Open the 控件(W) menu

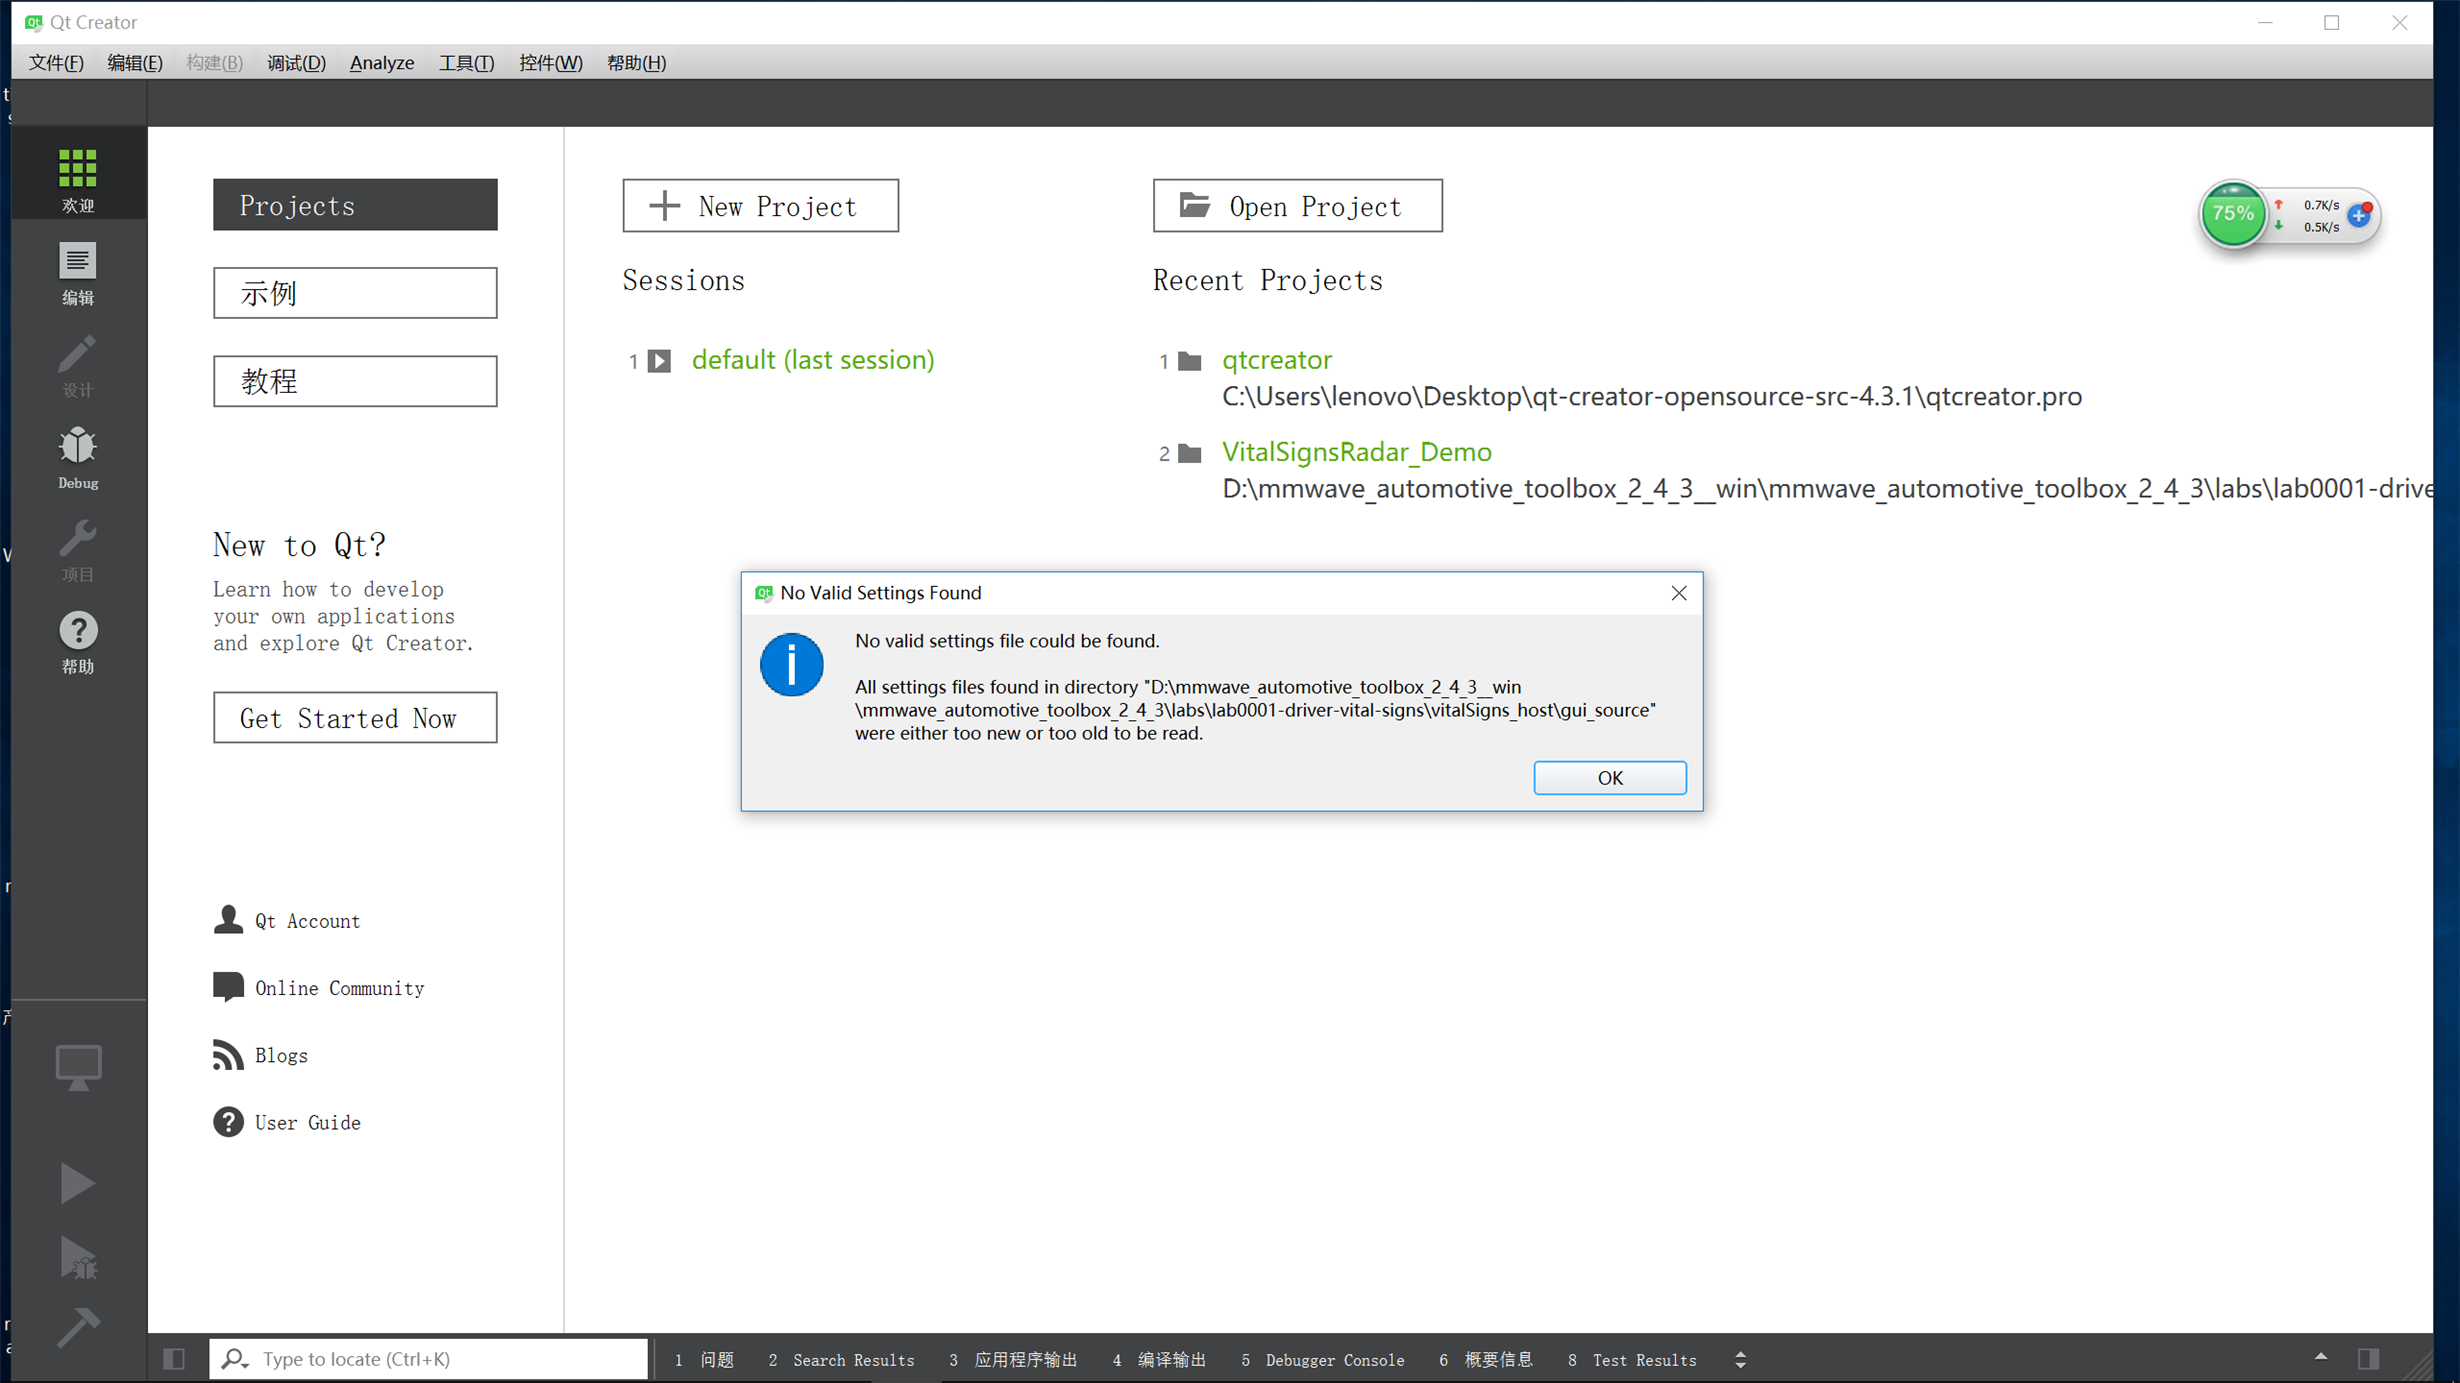[x=550, y=62]
